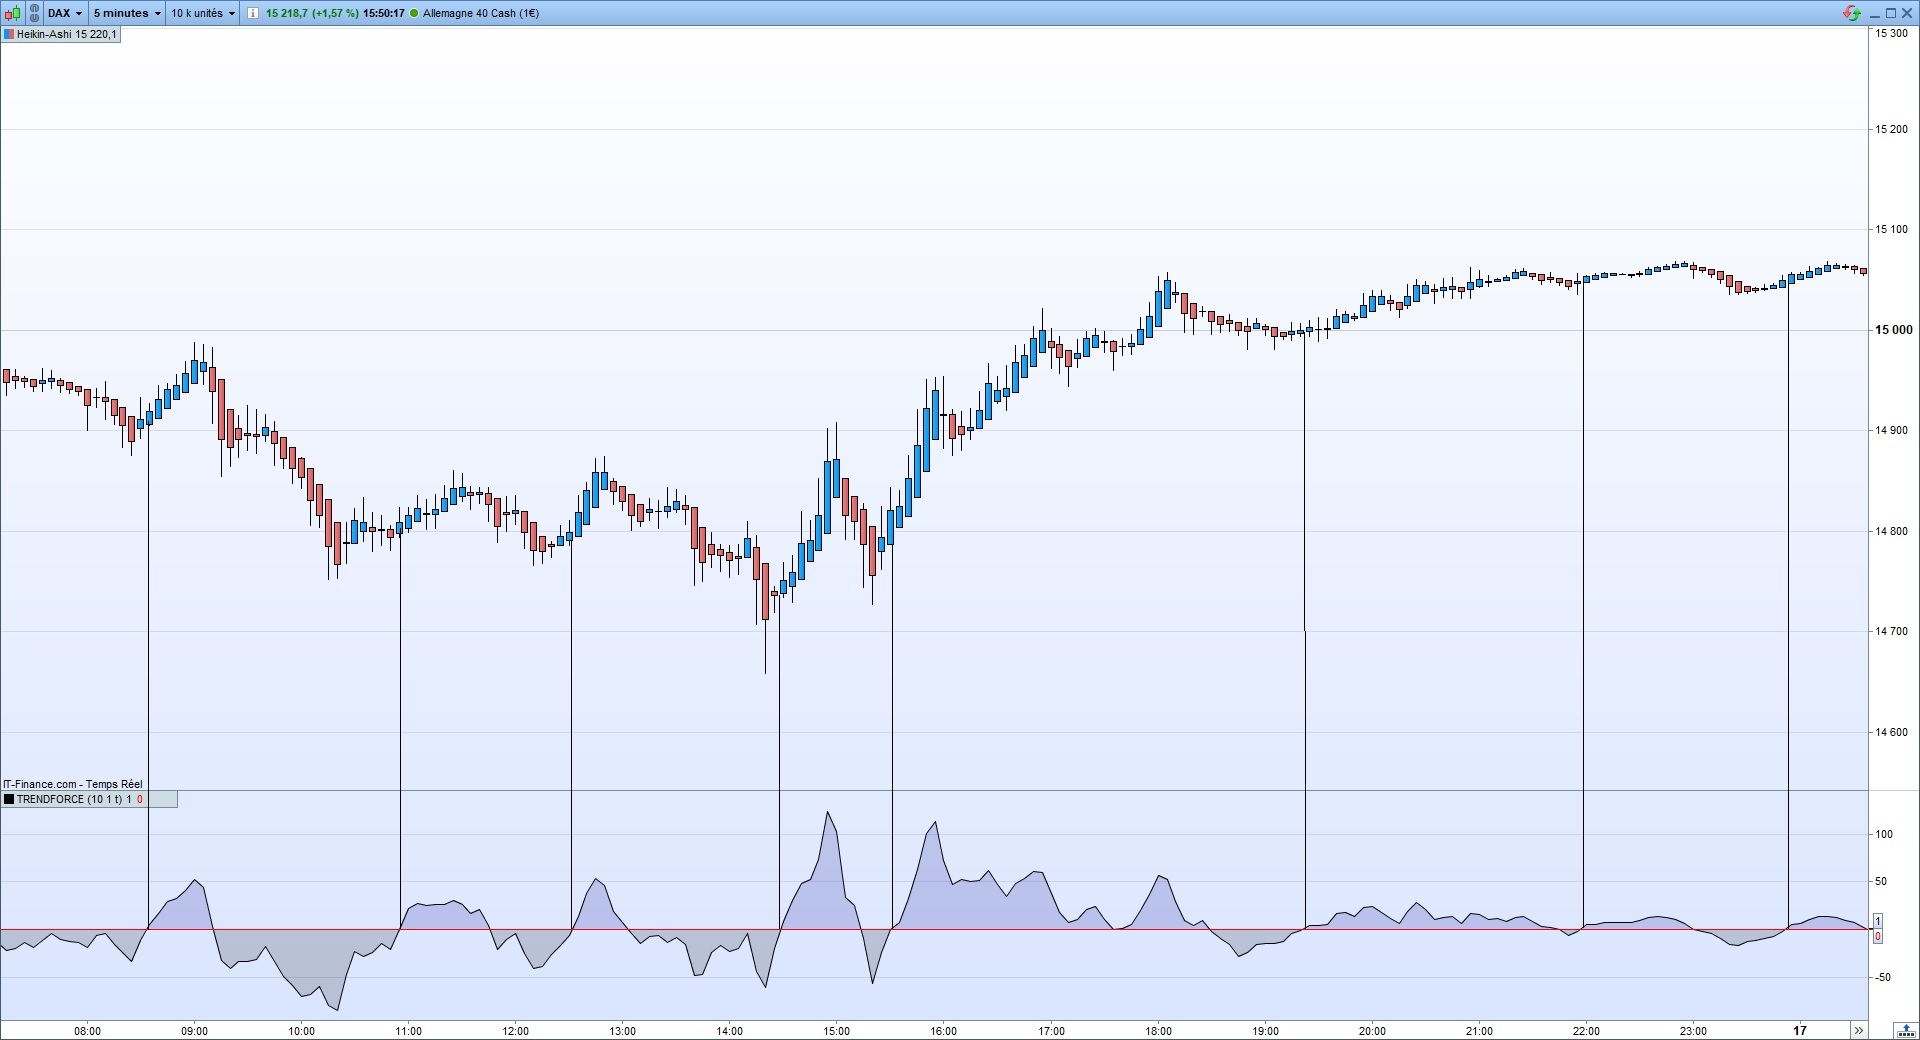Click the Allemagne 40 Cash (1€) label

[481, 13]
